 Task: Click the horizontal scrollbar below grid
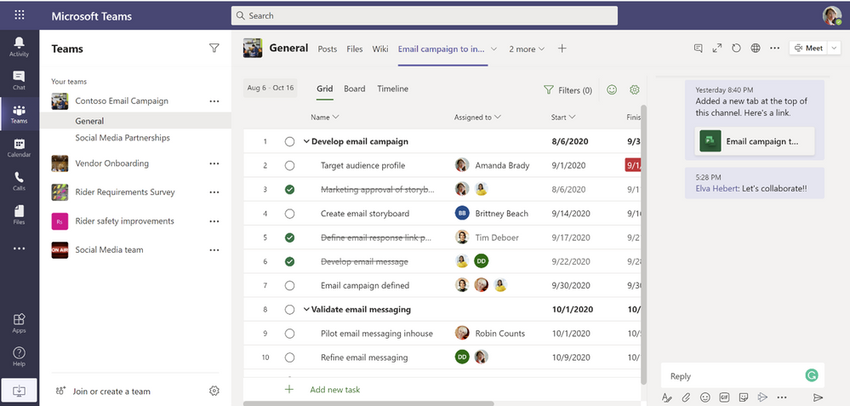(368, 403)
